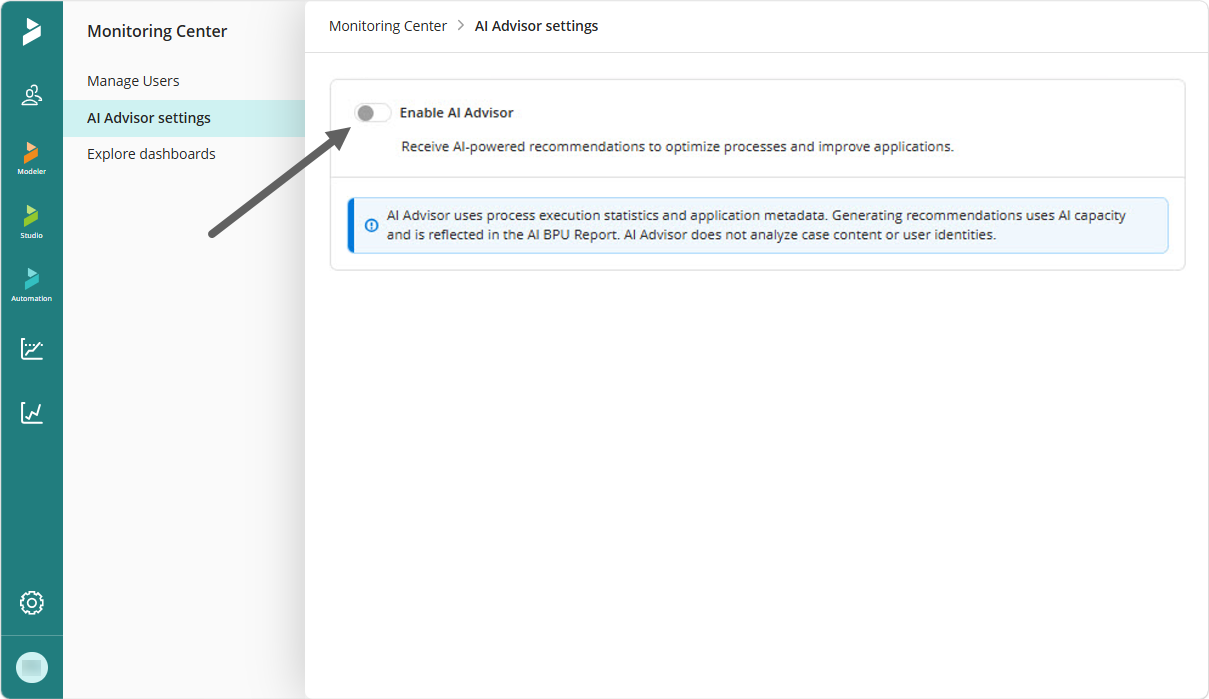Open the user profile avatar
1209x699 pixels.
click(32, 667)
